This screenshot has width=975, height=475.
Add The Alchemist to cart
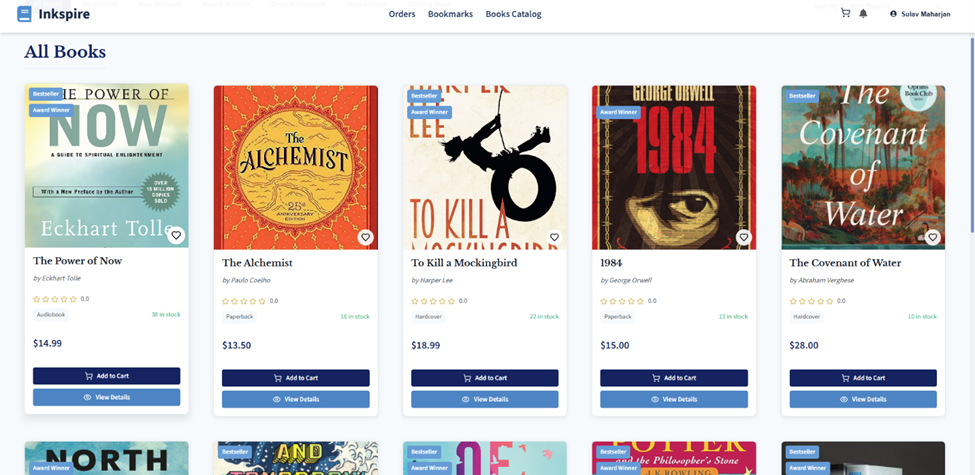pyautogui.click(x=295, y=378)
